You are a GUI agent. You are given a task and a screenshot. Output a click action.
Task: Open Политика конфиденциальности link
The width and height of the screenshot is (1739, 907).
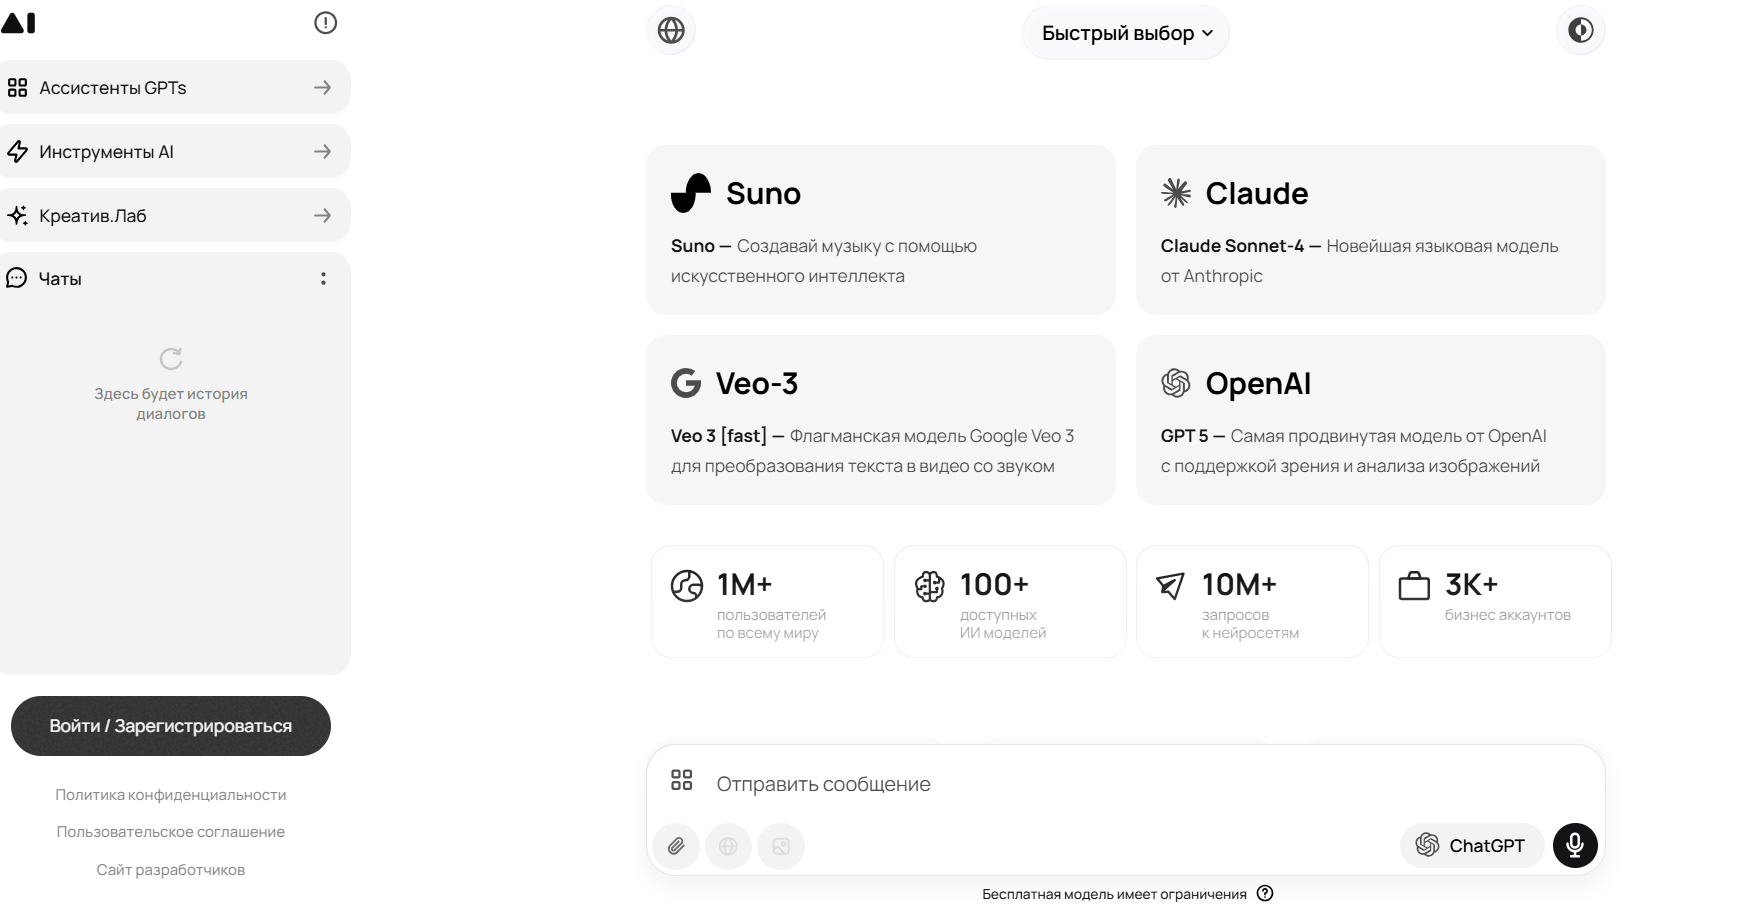(x=171, y=795)
